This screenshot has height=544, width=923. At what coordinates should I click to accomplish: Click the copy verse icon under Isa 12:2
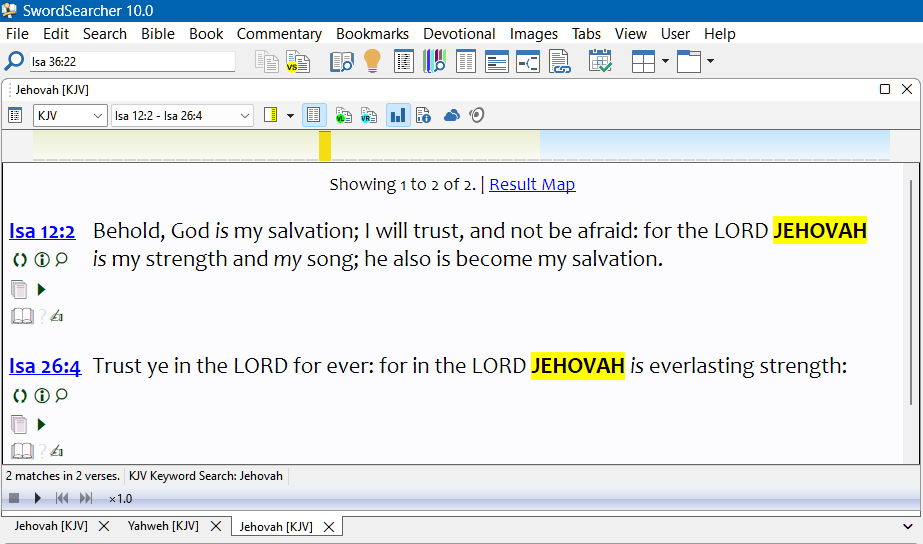pos(19,289)
